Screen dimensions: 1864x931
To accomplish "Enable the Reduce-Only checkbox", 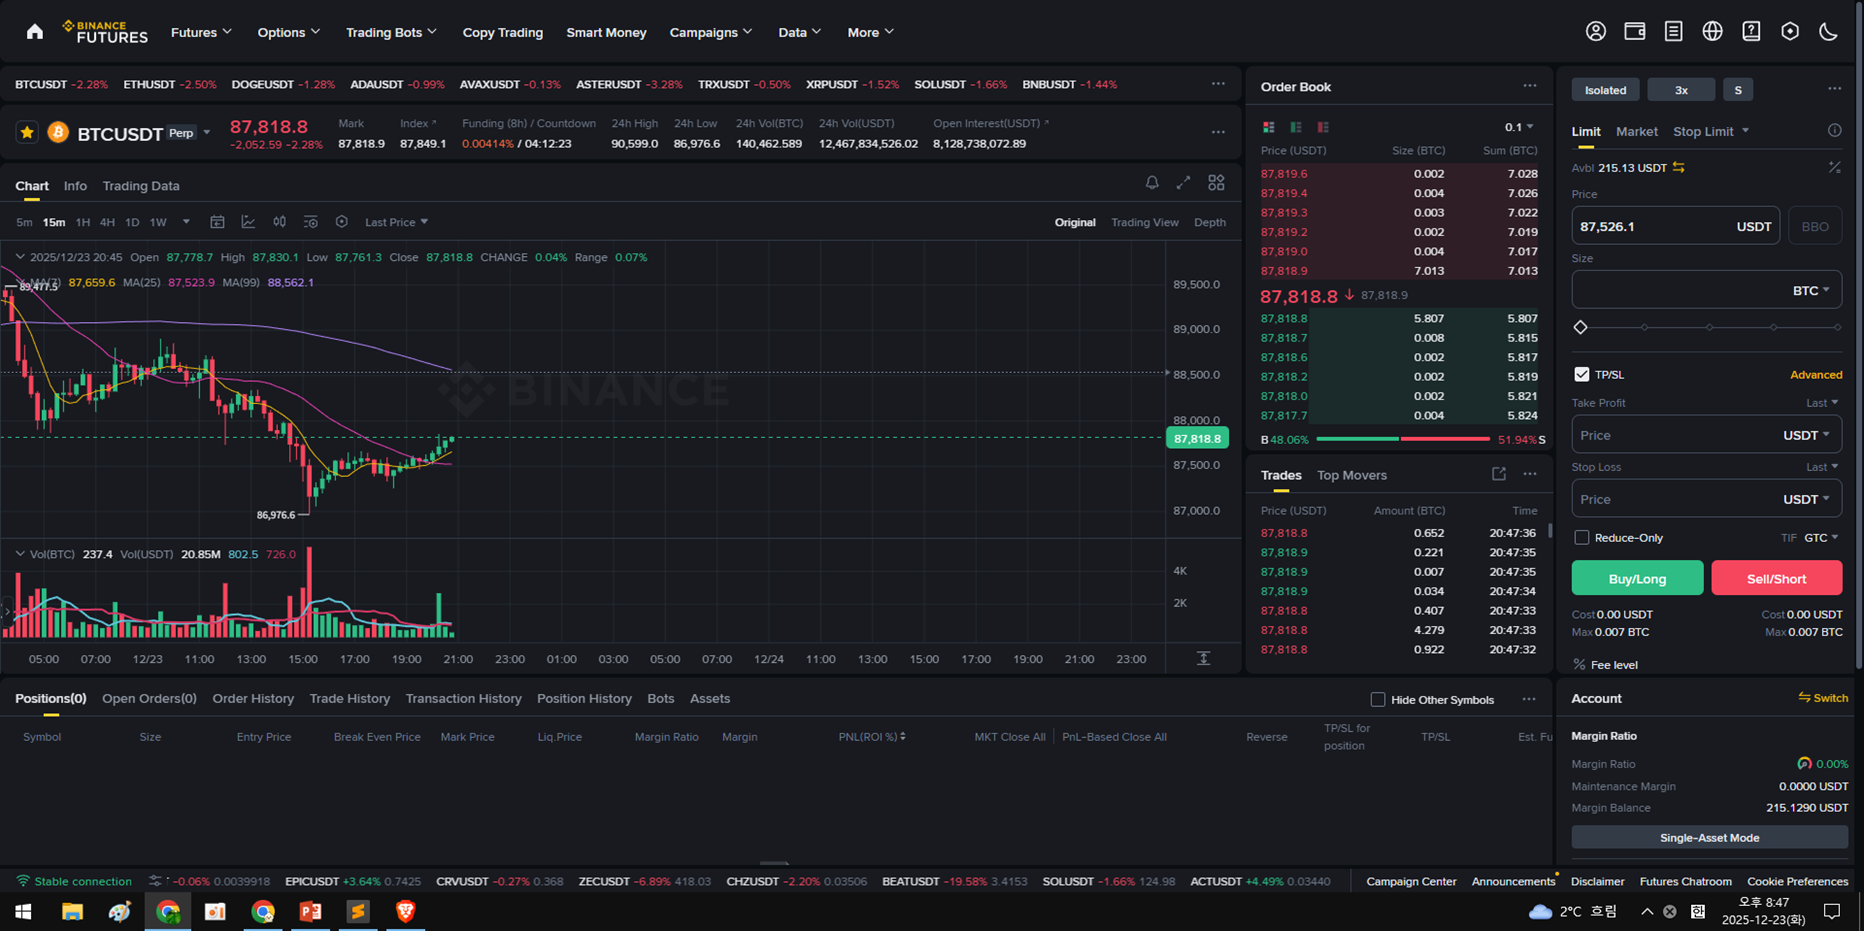I will coord(1581,538).
